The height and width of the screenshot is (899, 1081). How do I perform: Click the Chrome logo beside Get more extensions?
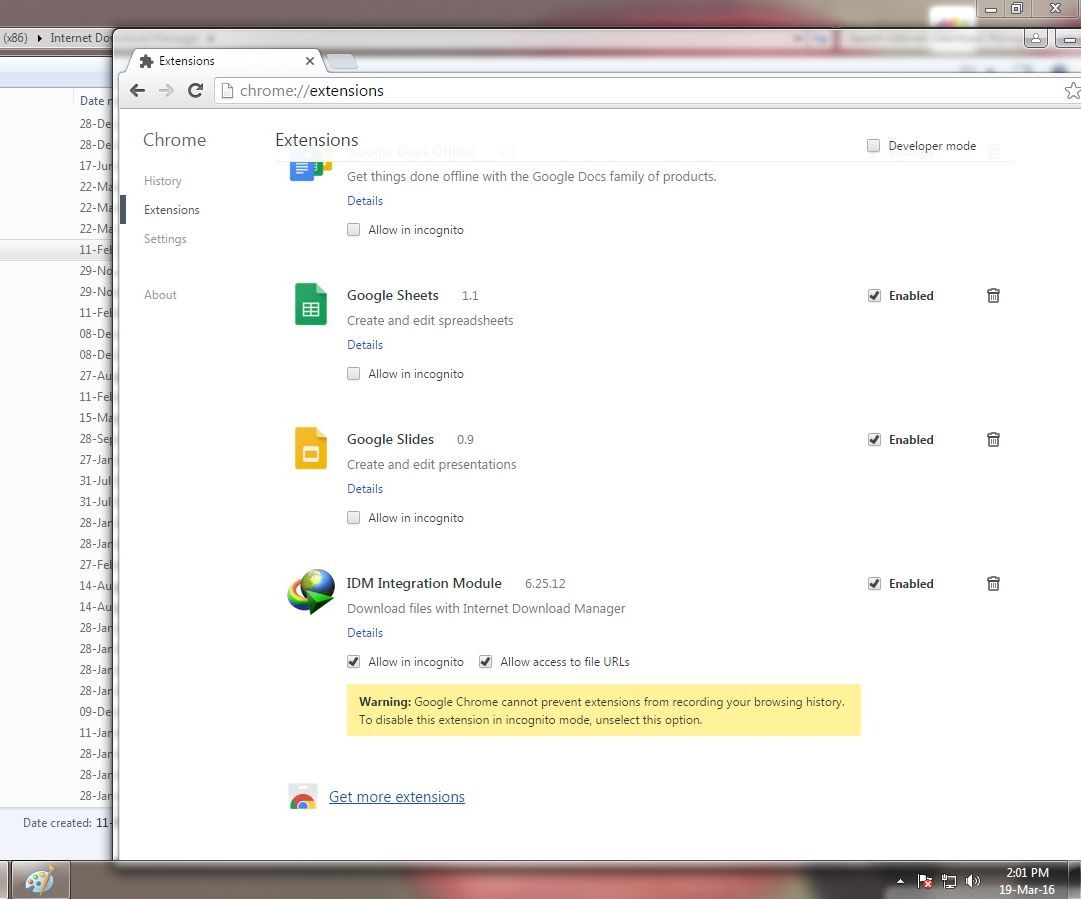pos(303,796)
